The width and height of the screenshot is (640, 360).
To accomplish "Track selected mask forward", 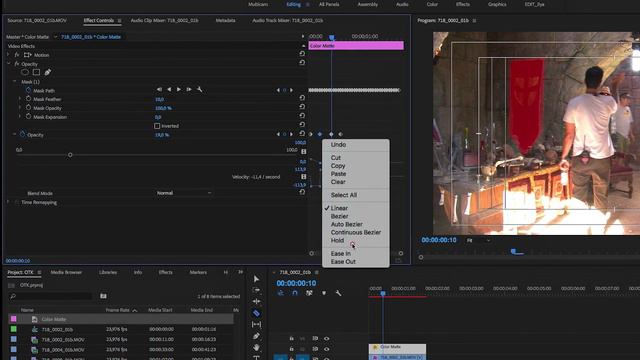I will tap(179, 89).
